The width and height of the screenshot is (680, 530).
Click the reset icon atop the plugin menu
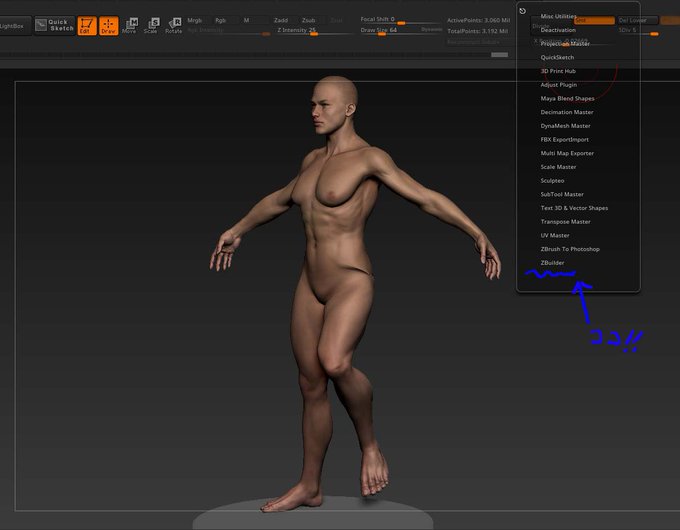tap(523, 11)
